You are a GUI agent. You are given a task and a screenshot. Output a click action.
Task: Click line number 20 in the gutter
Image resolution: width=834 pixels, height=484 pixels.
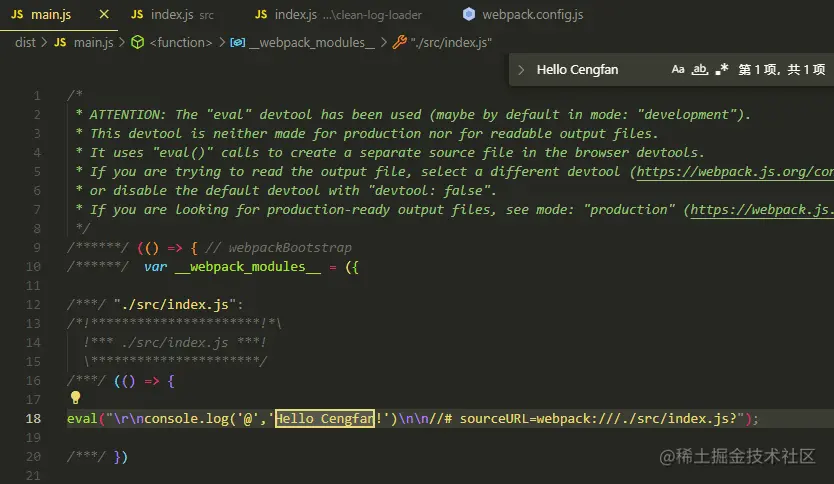pos(33,456)
